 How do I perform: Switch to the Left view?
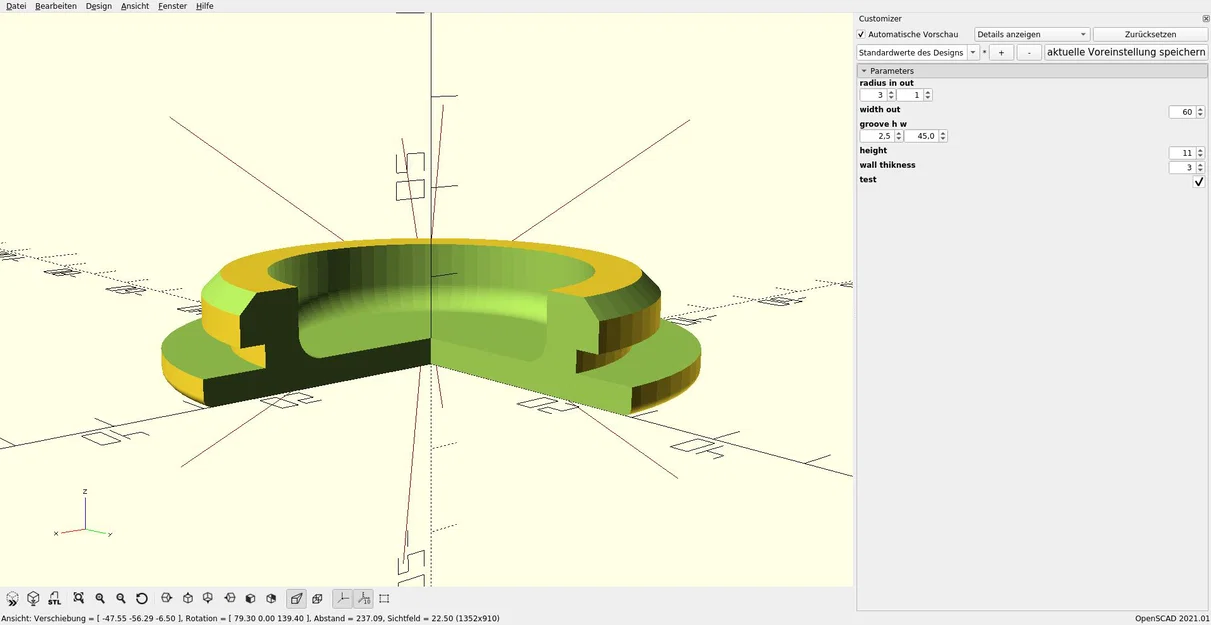click(229, 598)
